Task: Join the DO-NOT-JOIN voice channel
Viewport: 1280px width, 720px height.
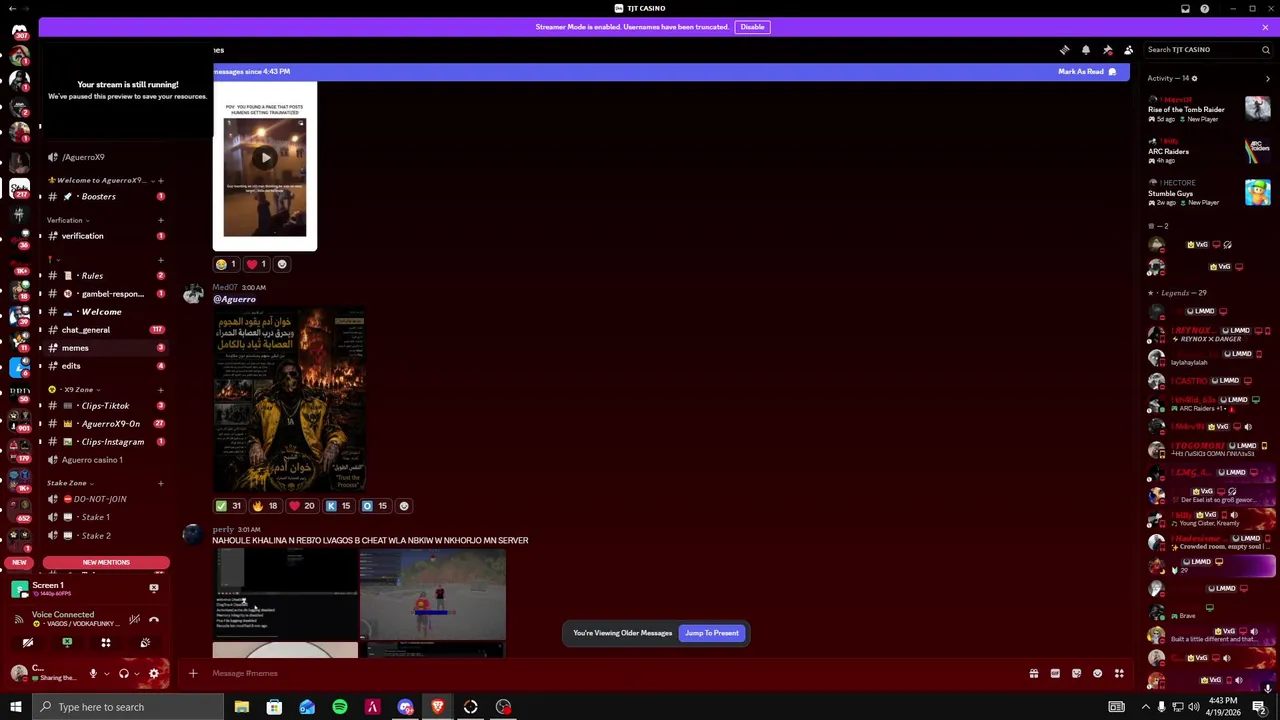Action: [105, 499]
